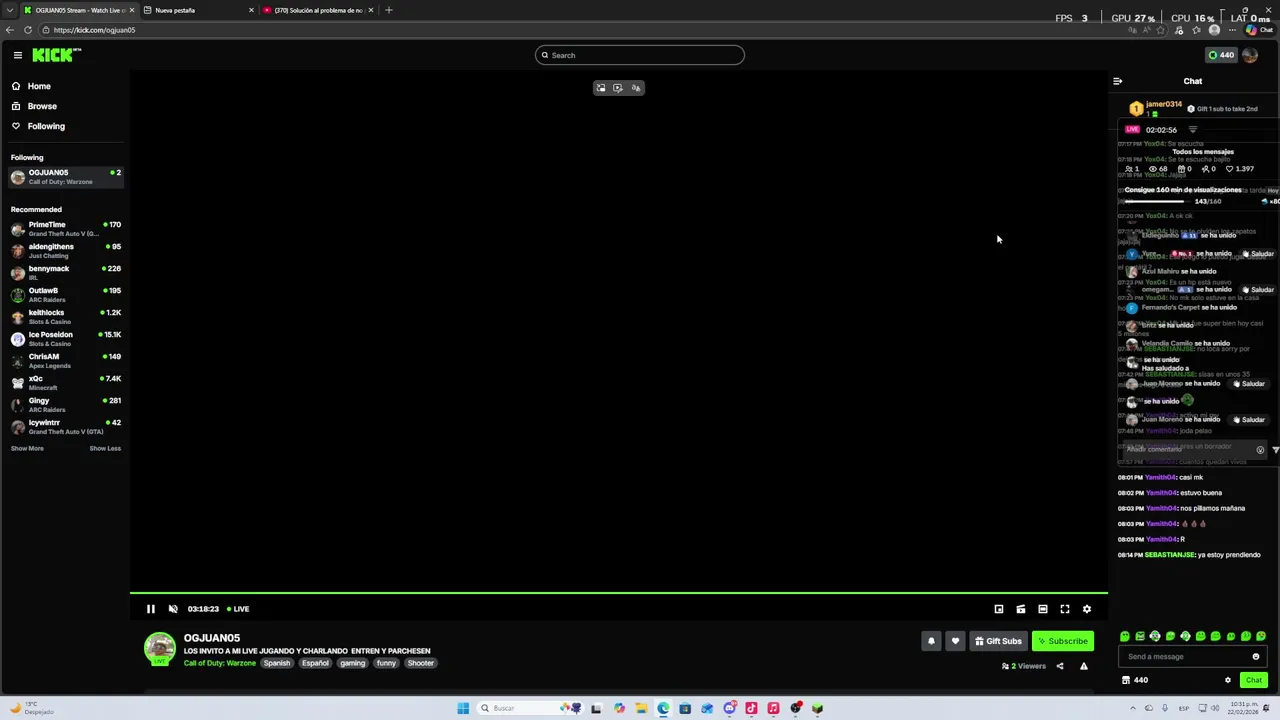Click the Search box

click(x=640, y=55)
